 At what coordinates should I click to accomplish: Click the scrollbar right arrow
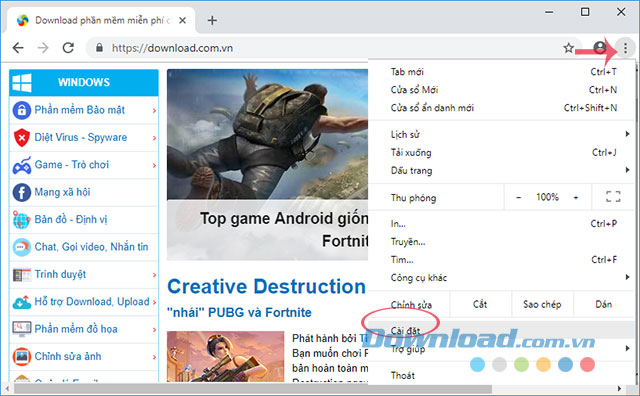click(619, 388)
